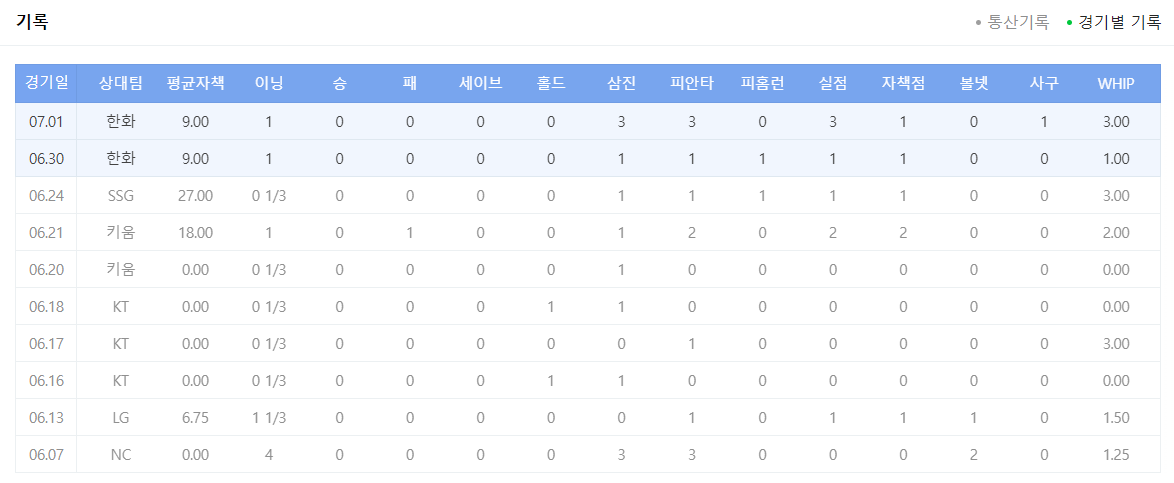Click the 패 column header
1174x483 pixels.
tap(410, 83)
